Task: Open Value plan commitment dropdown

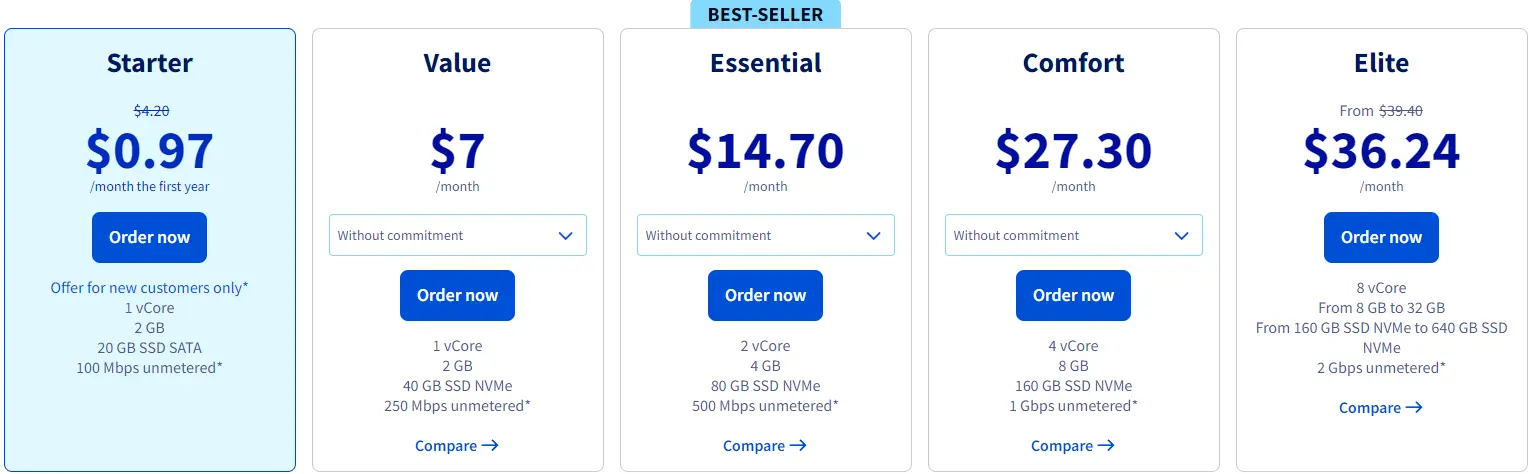Action: (x=458, y=235)
